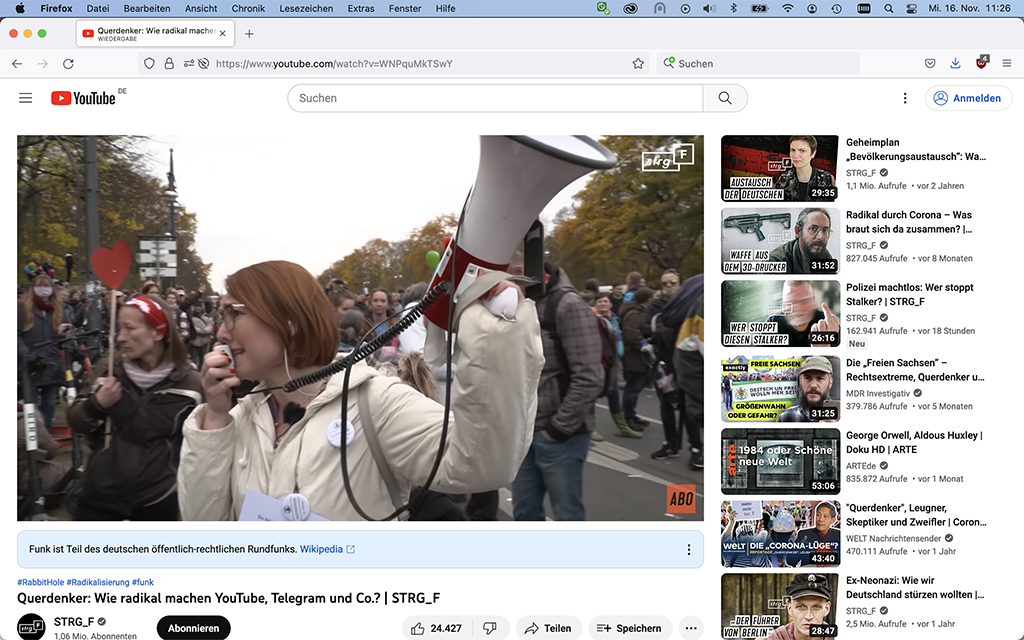Open Wi-Fi status in menu bar
Viewport: 1024px width, 640px height.
[788, 8]
